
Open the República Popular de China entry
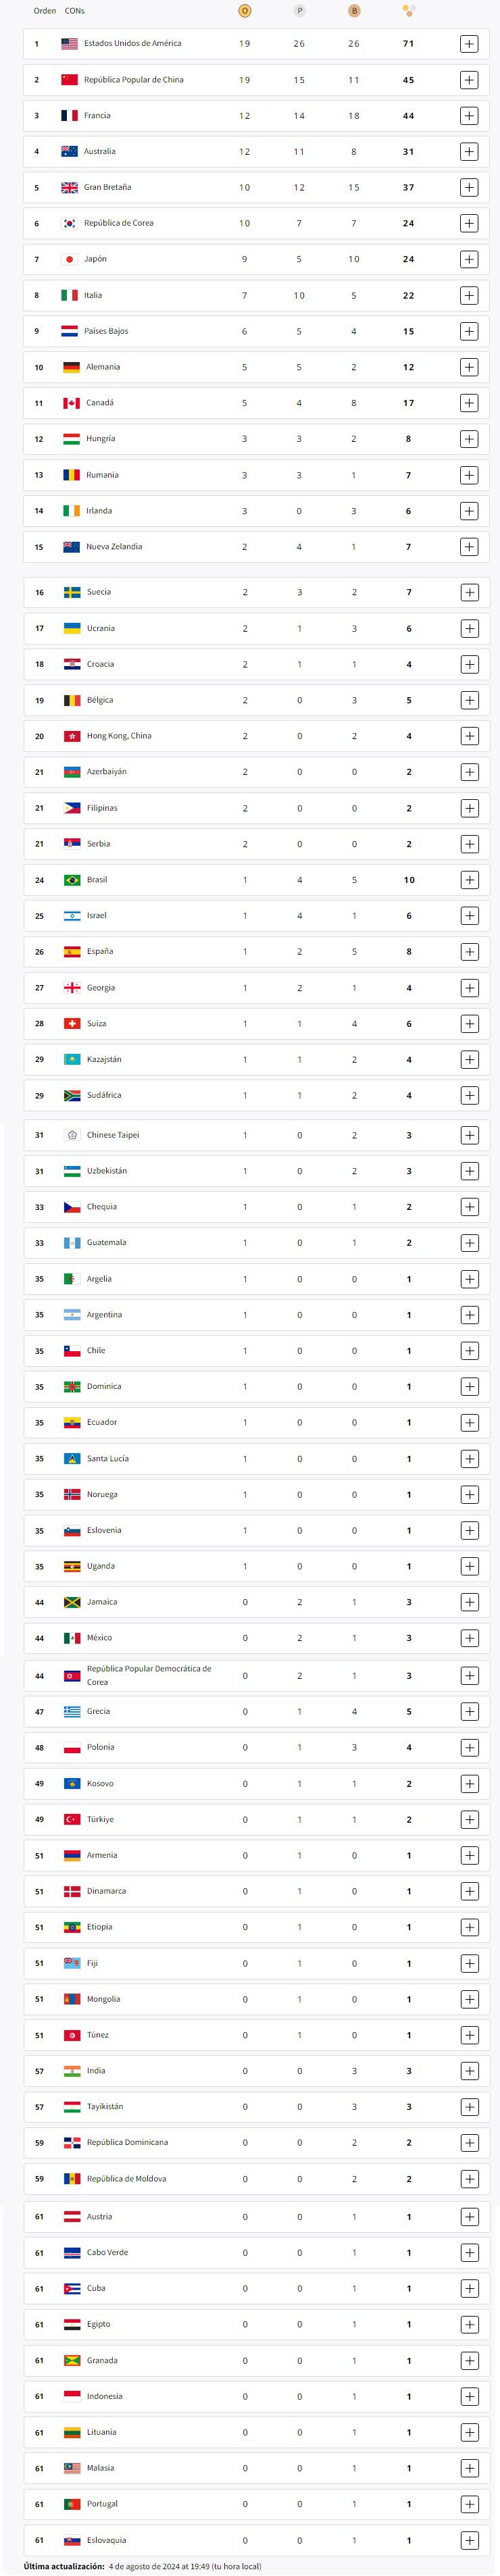point(133,80)
